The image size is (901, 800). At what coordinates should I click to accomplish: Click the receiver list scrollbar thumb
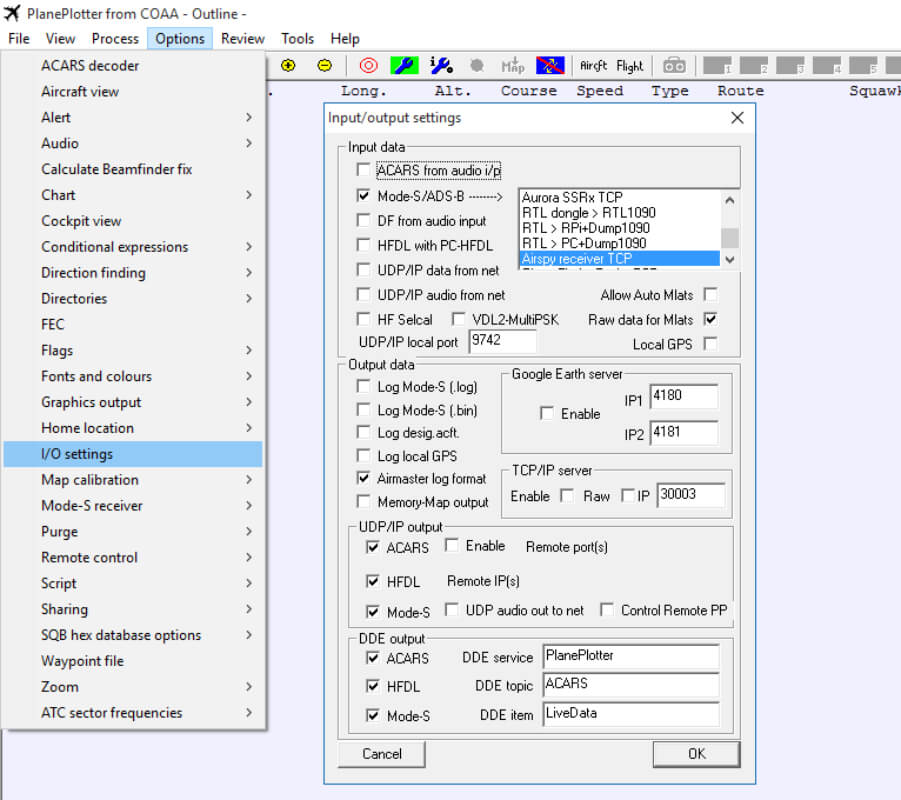[x=730, y=237]
